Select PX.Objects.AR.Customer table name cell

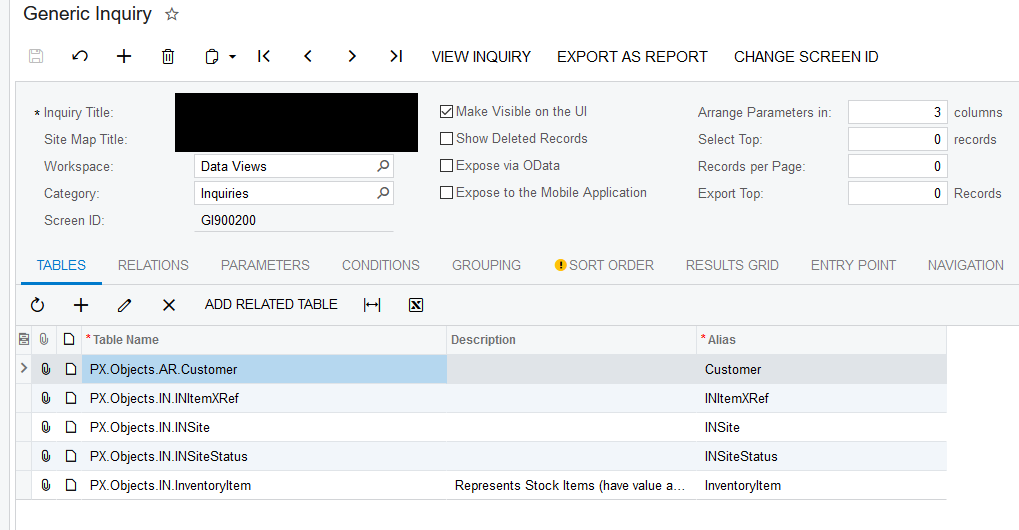click(x=264, y=369)
